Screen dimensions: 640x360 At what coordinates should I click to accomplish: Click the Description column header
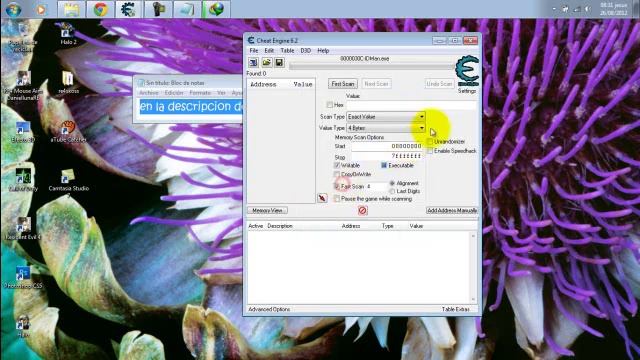point(280,226)
